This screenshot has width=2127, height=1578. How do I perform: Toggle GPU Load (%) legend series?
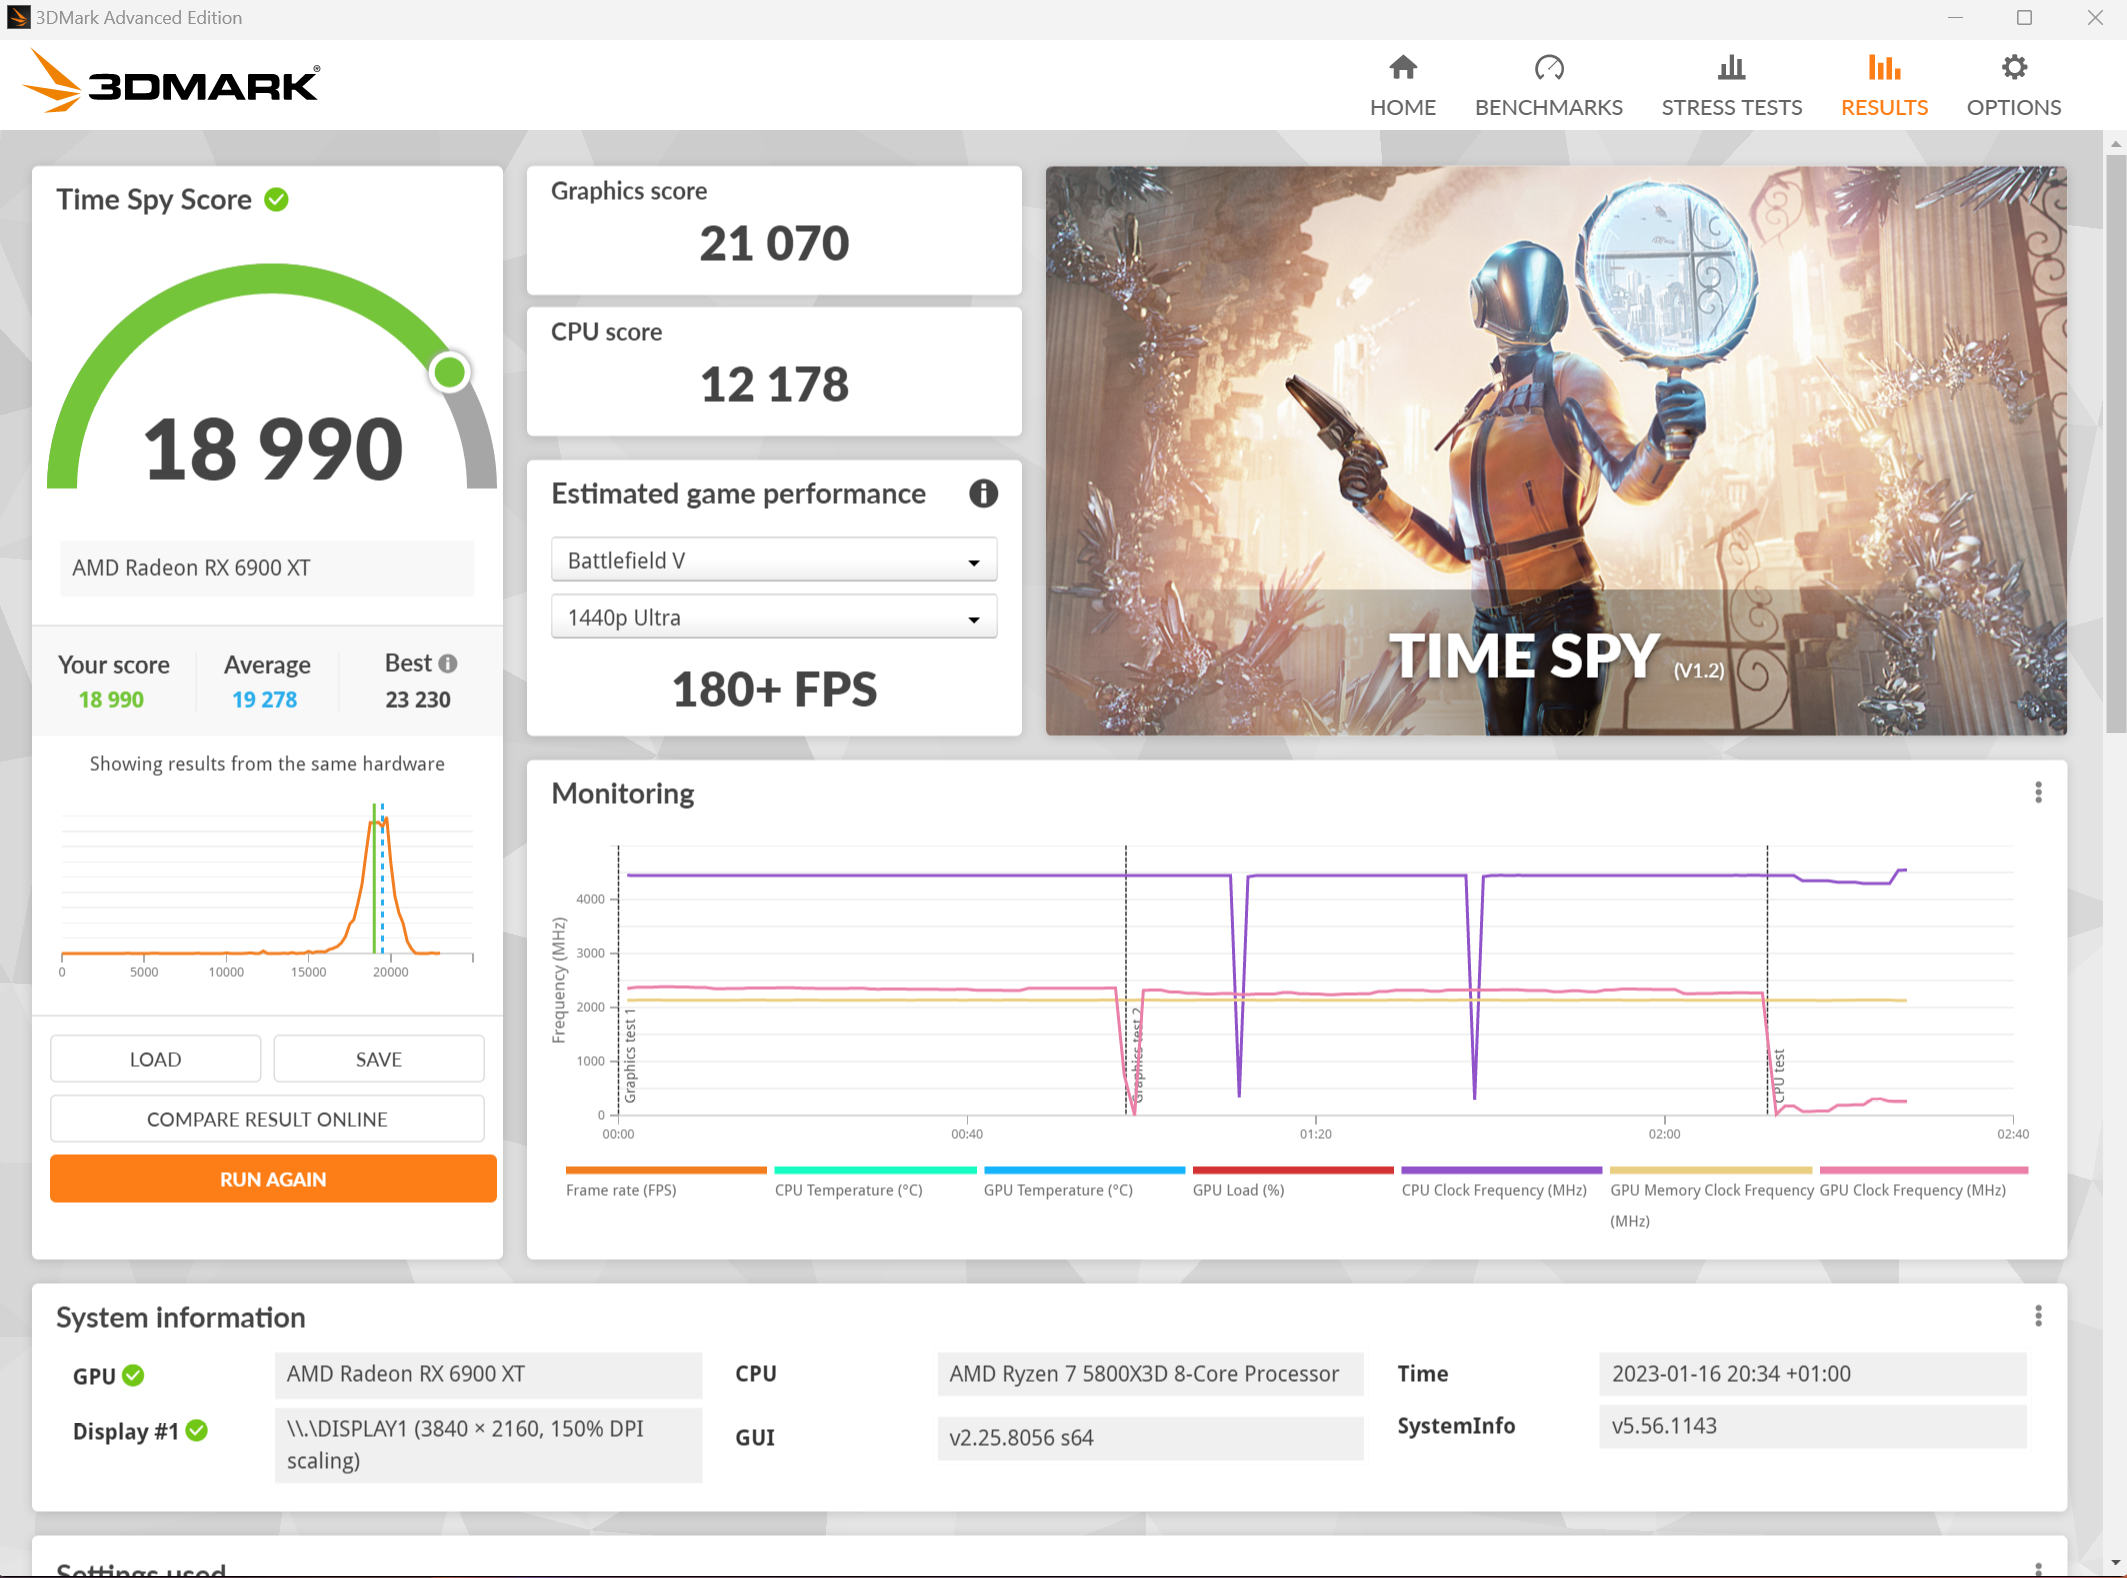[1238, 1190]
